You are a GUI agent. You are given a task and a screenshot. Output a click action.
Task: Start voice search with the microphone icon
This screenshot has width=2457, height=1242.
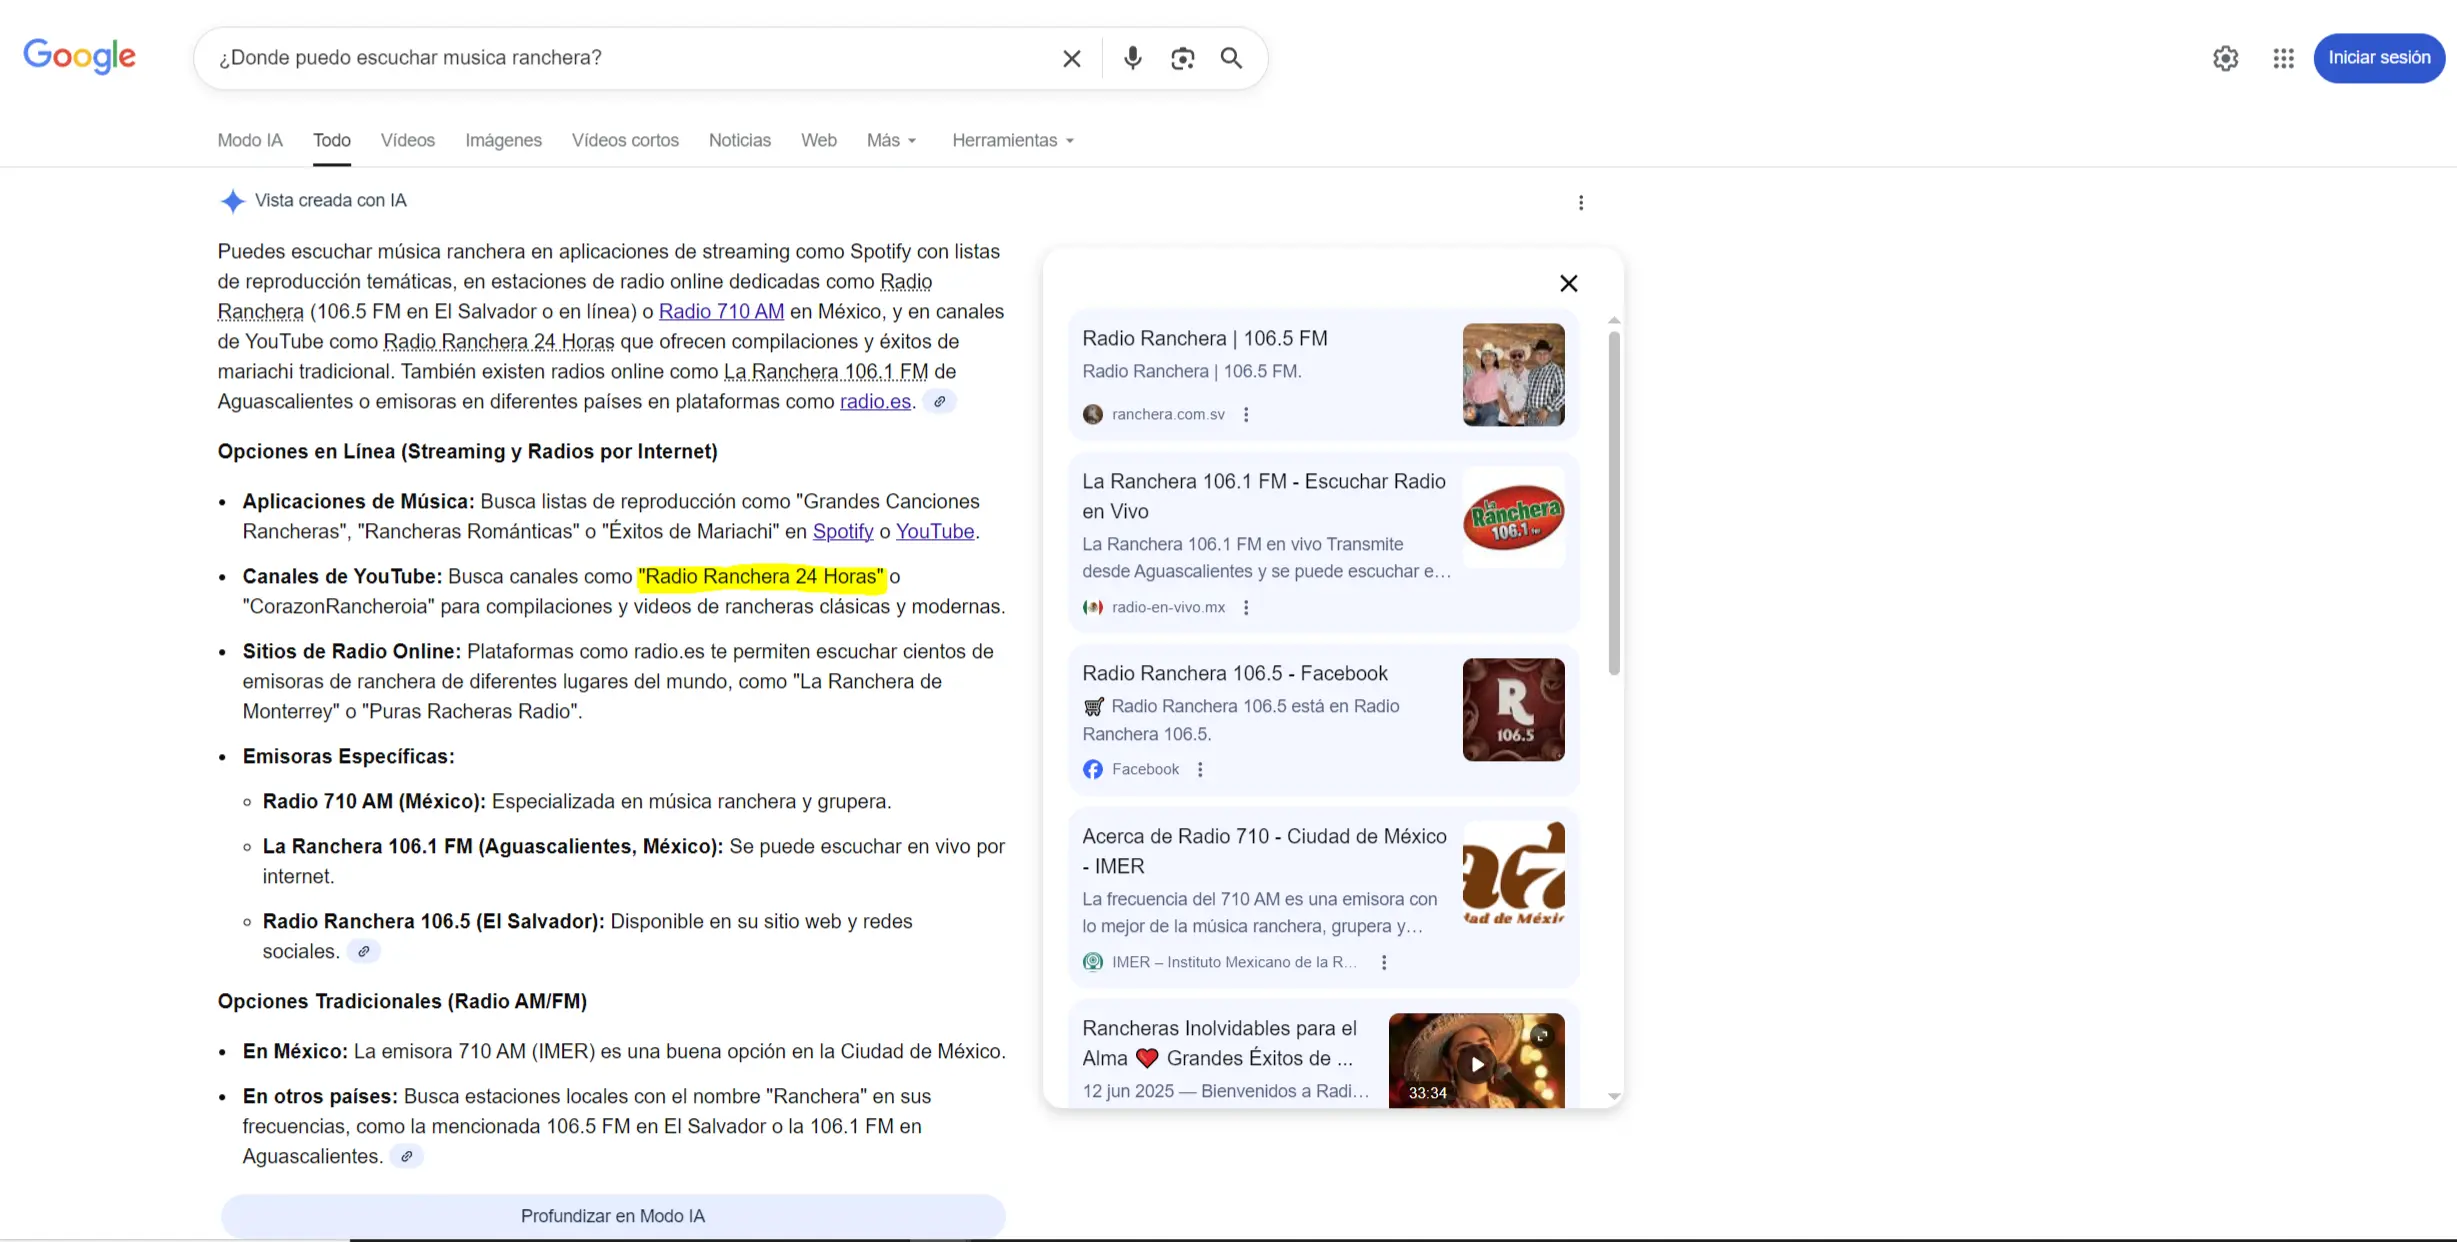tap(1132, 58)
